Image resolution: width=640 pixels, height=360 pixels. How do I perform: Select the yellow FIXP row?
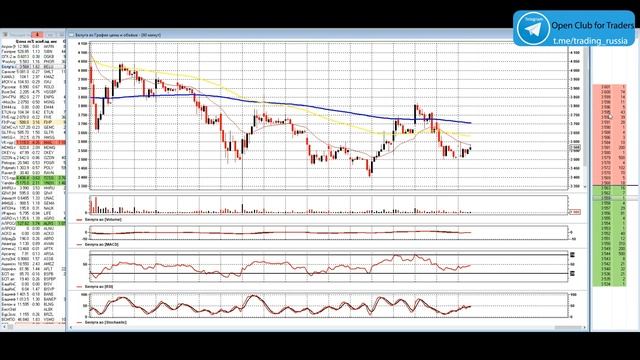(x=33, y=122)
